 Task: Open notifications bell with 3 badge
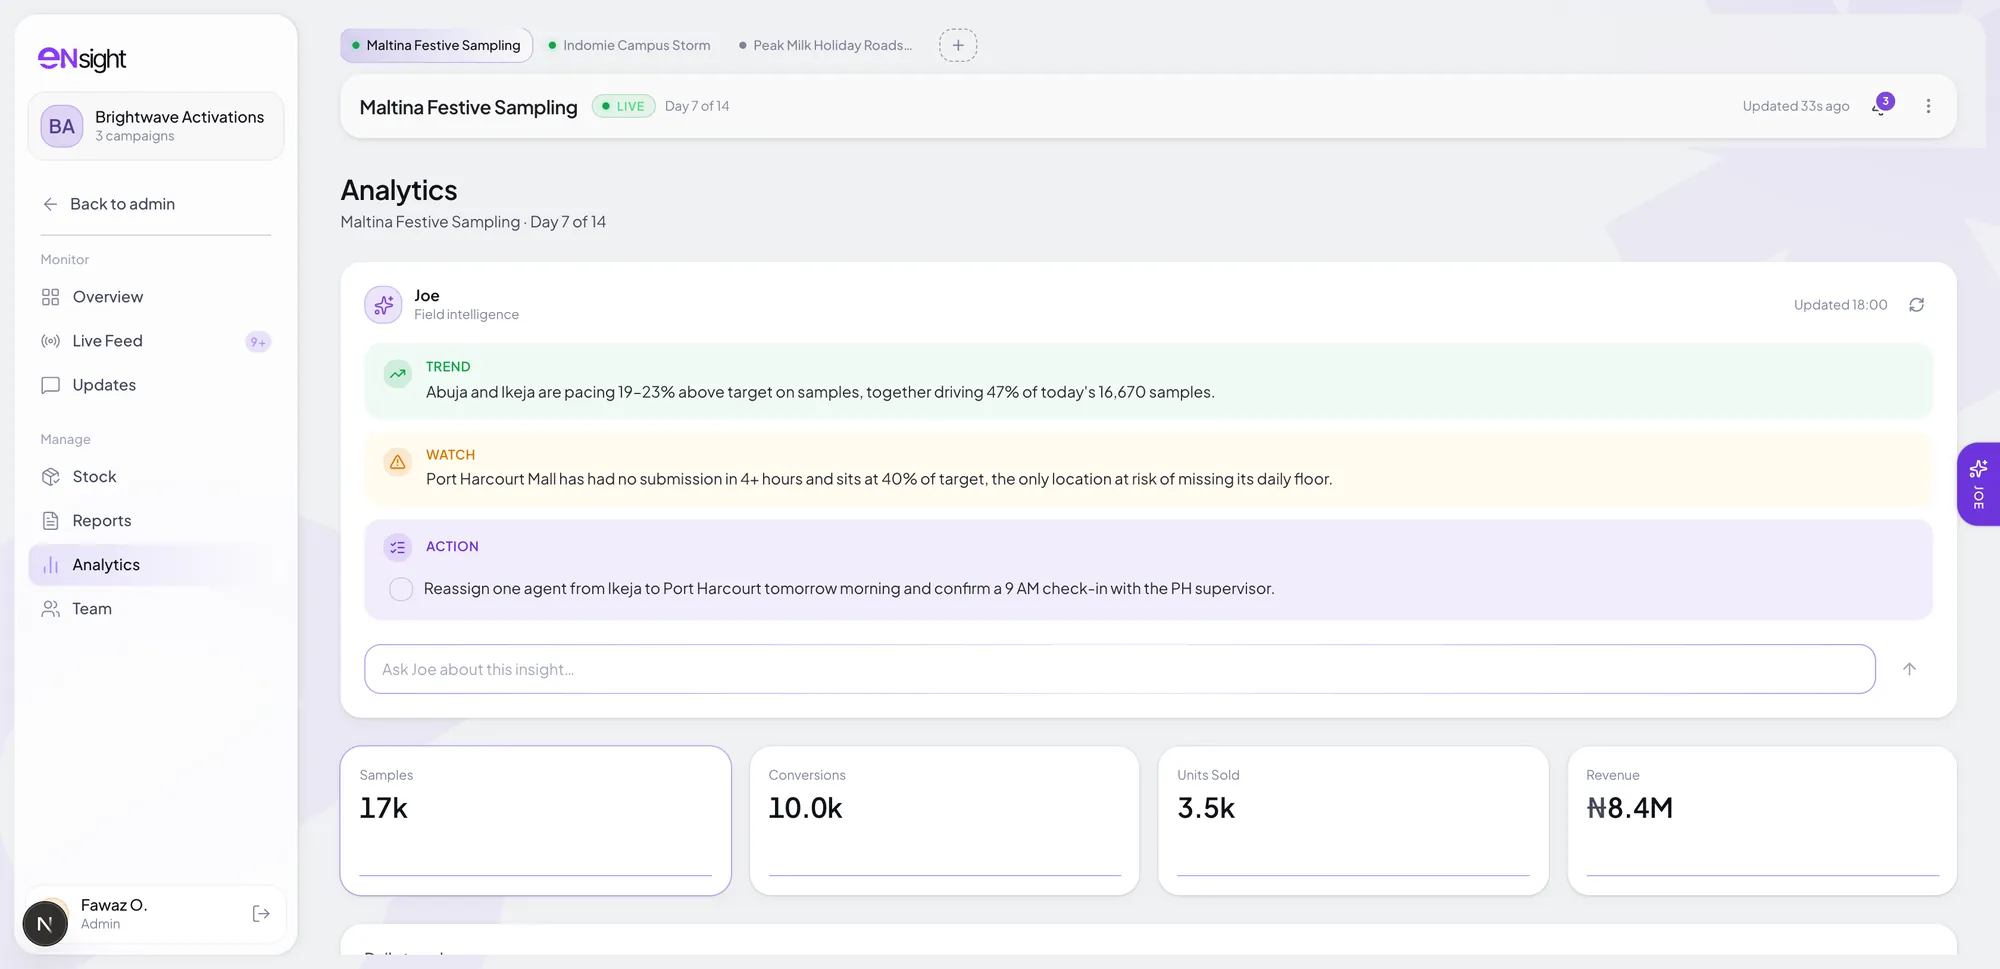(1881, 106)
